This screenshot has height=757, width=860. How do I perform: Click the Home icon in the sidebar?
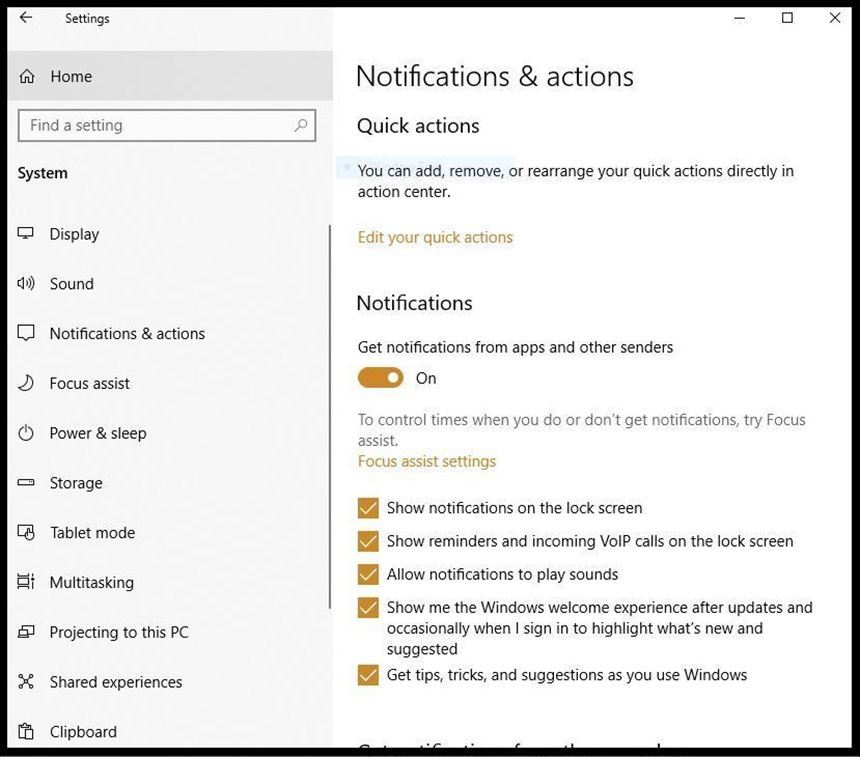[x=27, y=77]
